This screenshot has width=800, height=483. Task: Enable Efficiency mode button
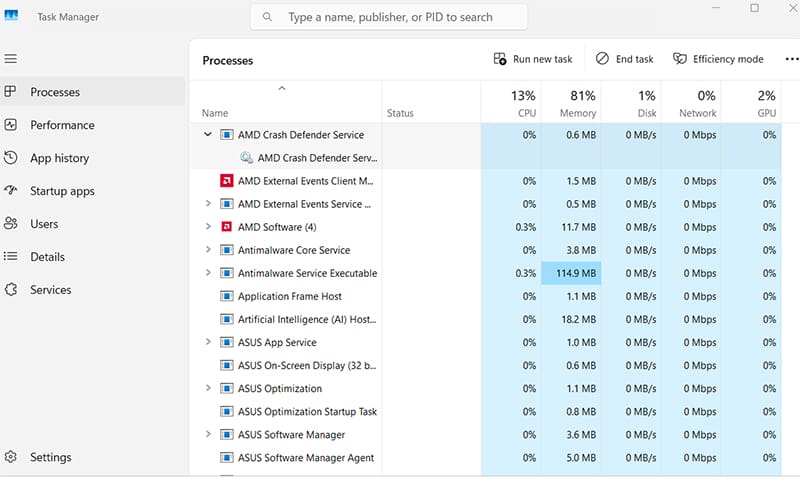(x=718, y=59)
